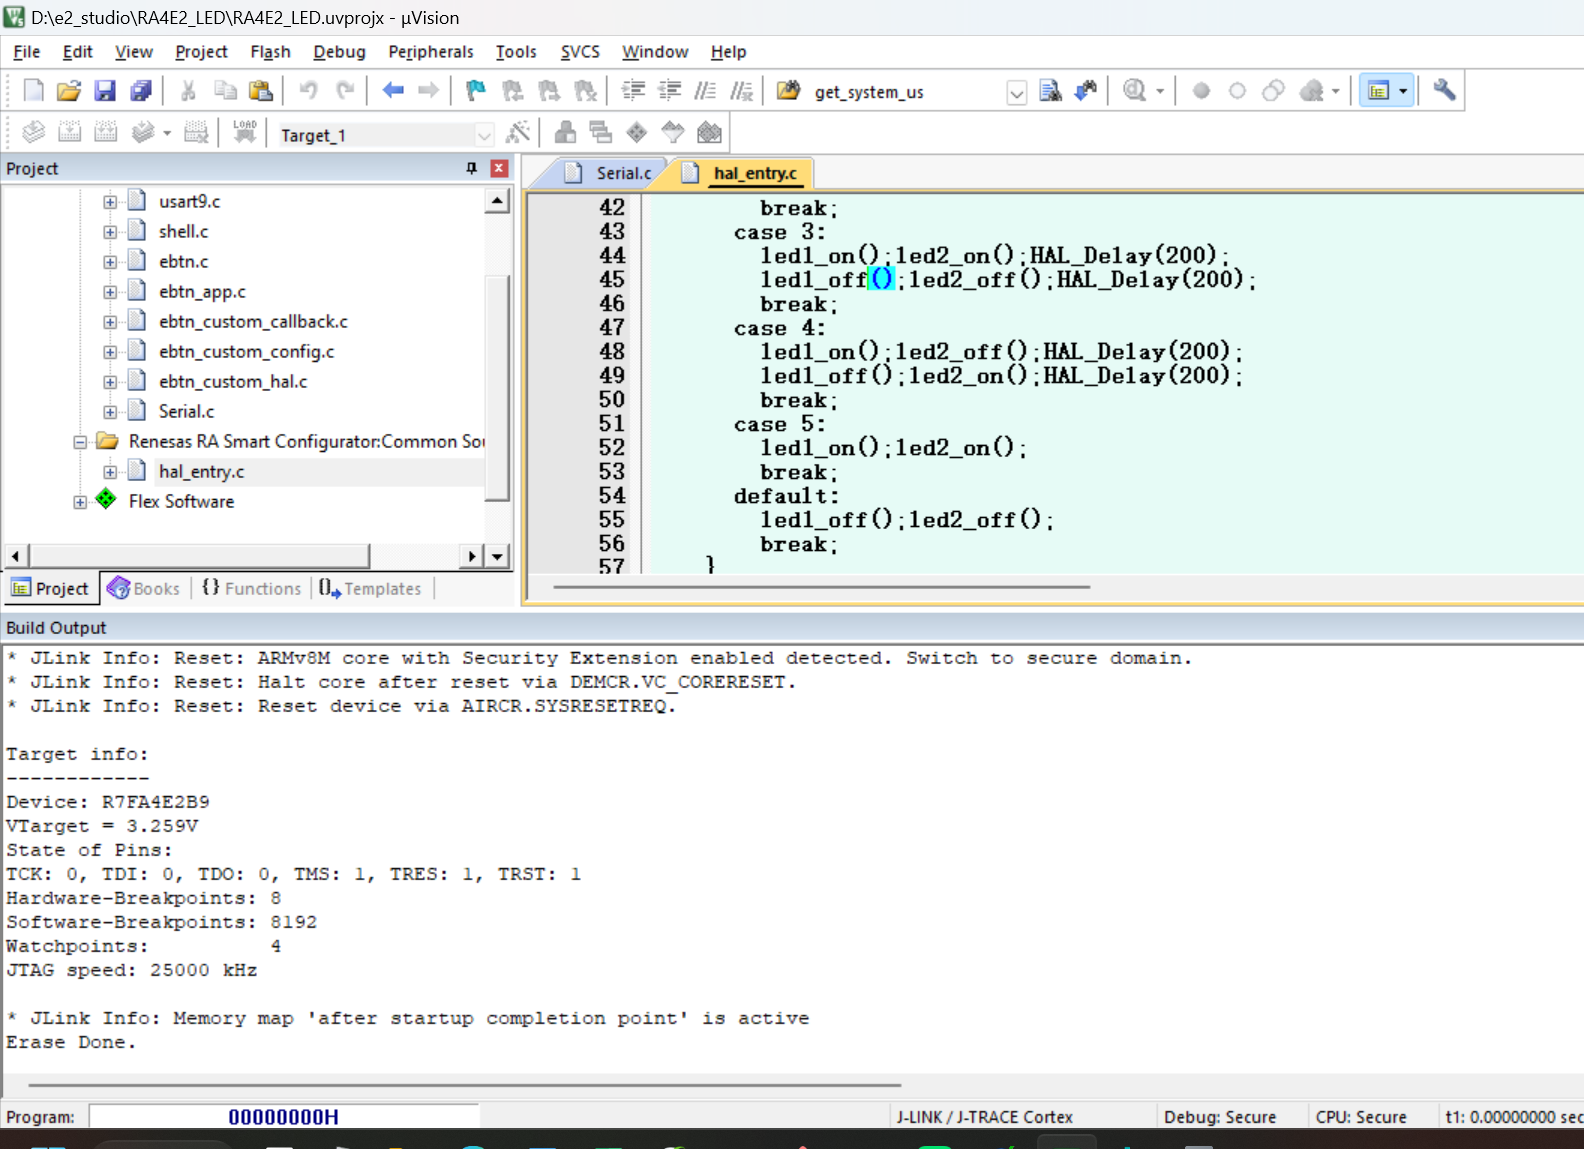Image resolution: width=1584 pixels, height=1149 pixels.
Task: Create a new file from the toolbar
Action: (33, 91)
